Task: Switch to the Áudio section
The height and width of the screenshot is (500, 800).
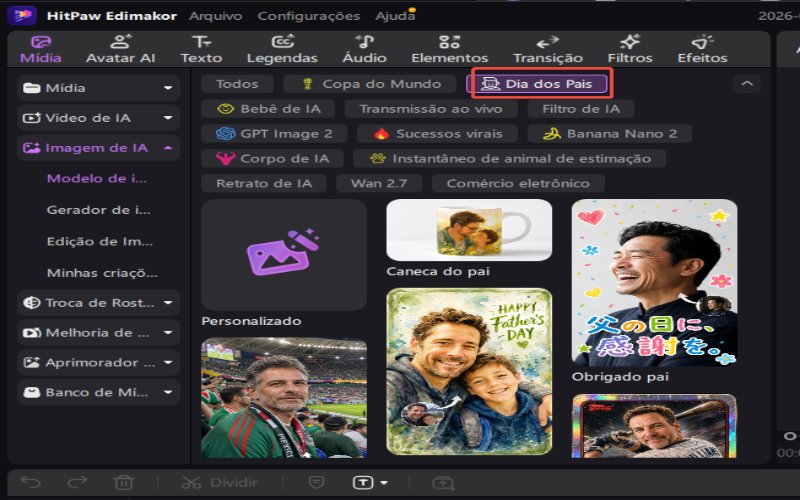Action: [364, 49]
